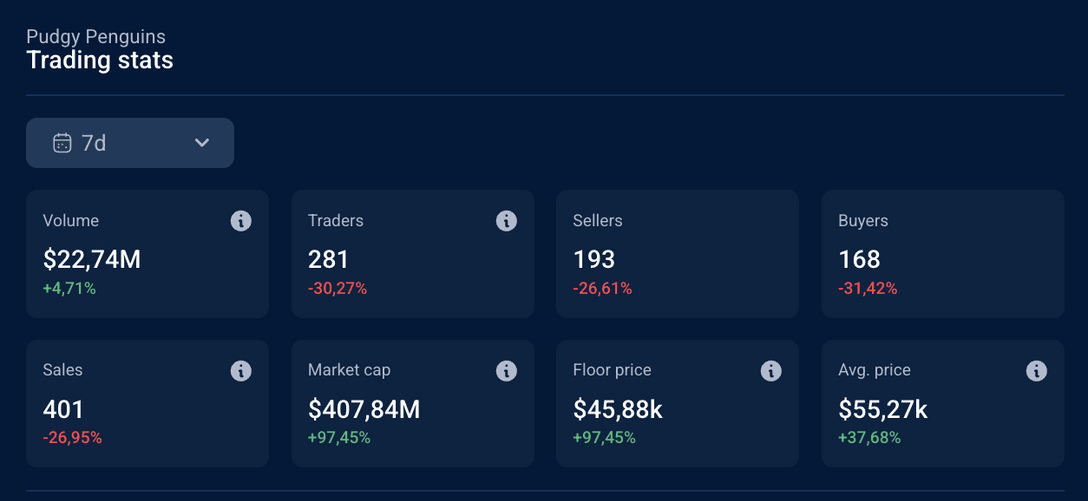Screen dimensions: 1088x501
Task: Open the Avg. price info icon
Action: (x=1037, y=371)
